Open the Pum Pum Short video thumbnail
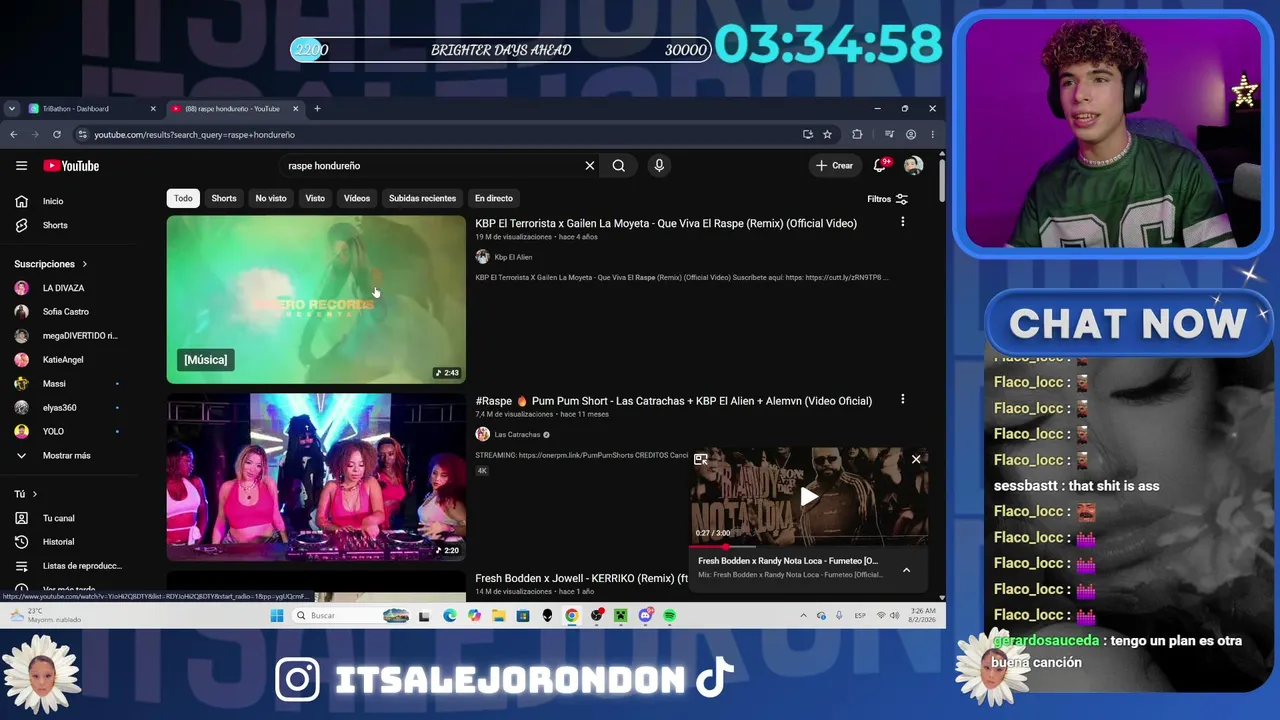The image size is (1280, 720). [x=316, y=477]
